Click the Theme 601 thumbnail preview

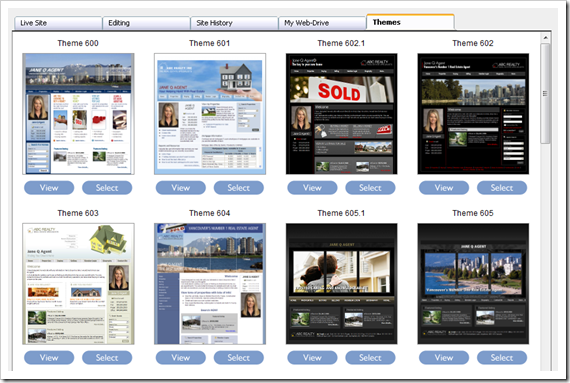tap(210, 114)
